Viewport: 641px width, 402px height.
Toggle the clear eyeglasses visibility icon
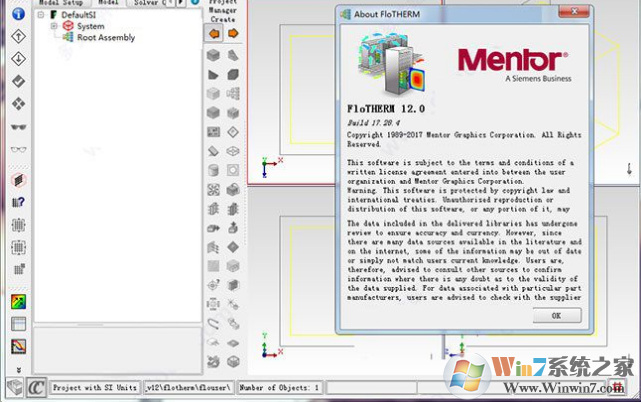click(x=18, y=150)
